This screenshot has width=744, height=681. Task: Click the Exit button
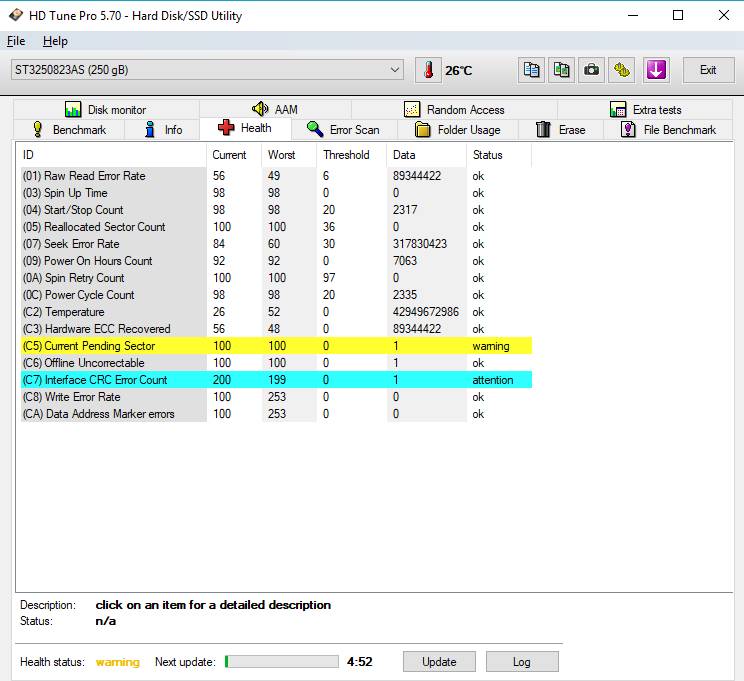(x=708, y=70)
